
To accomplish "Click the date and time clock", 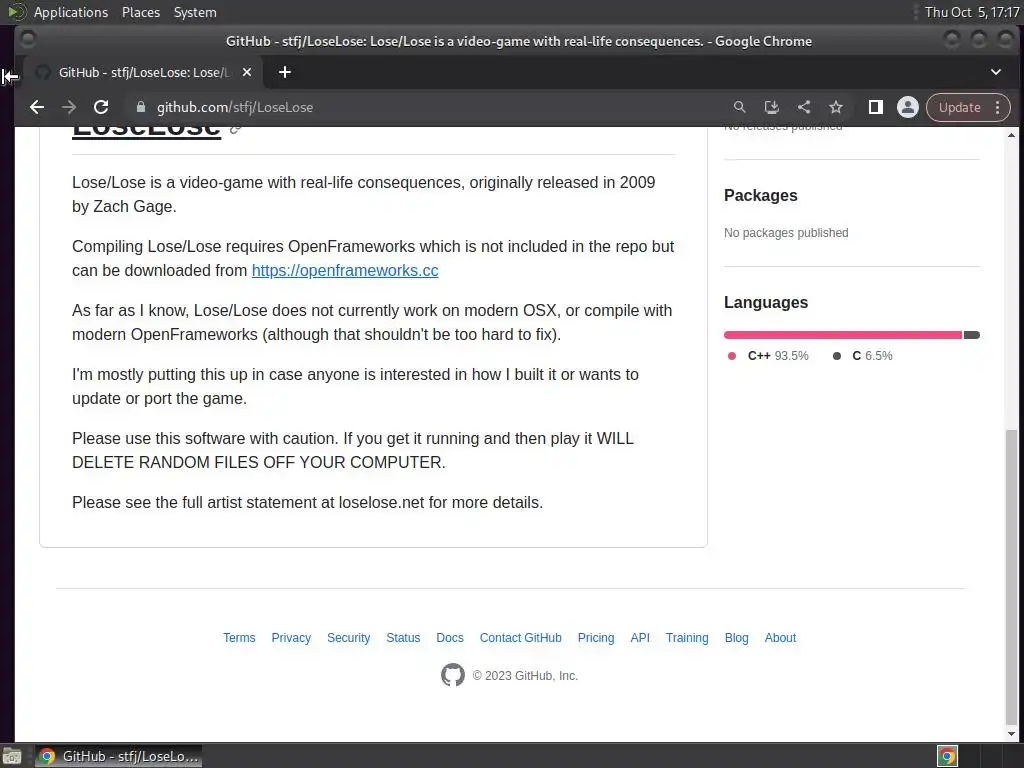I will (972, 12).
